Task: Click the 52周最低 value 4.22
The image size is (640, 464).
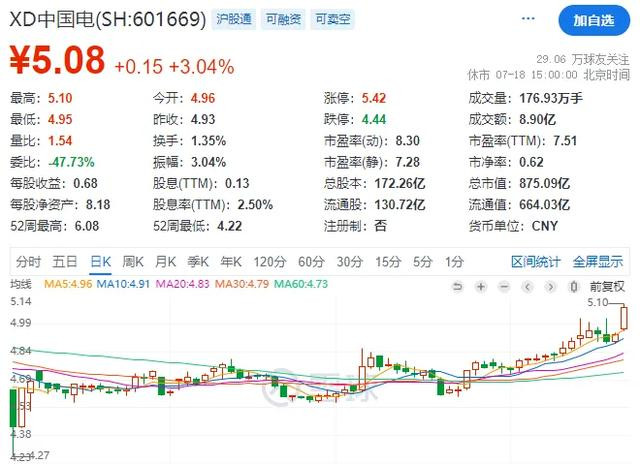Action: (x=230, y=226)
